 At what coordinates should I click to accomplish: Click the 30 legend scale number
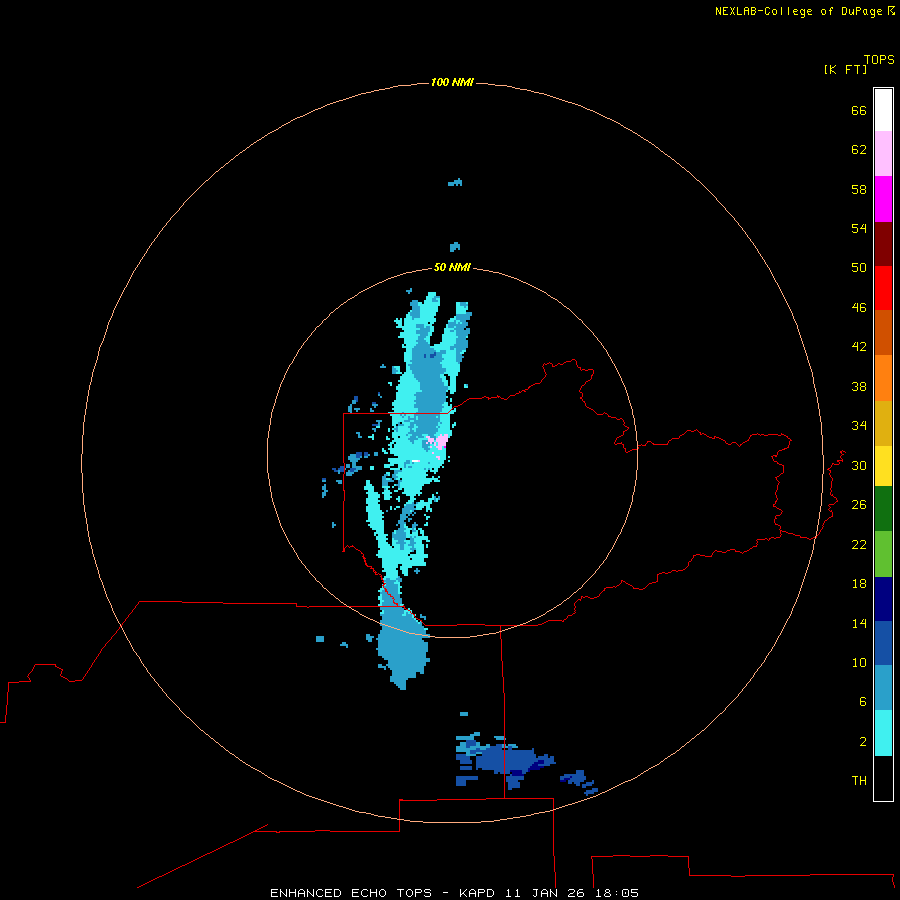pos(859,465)
